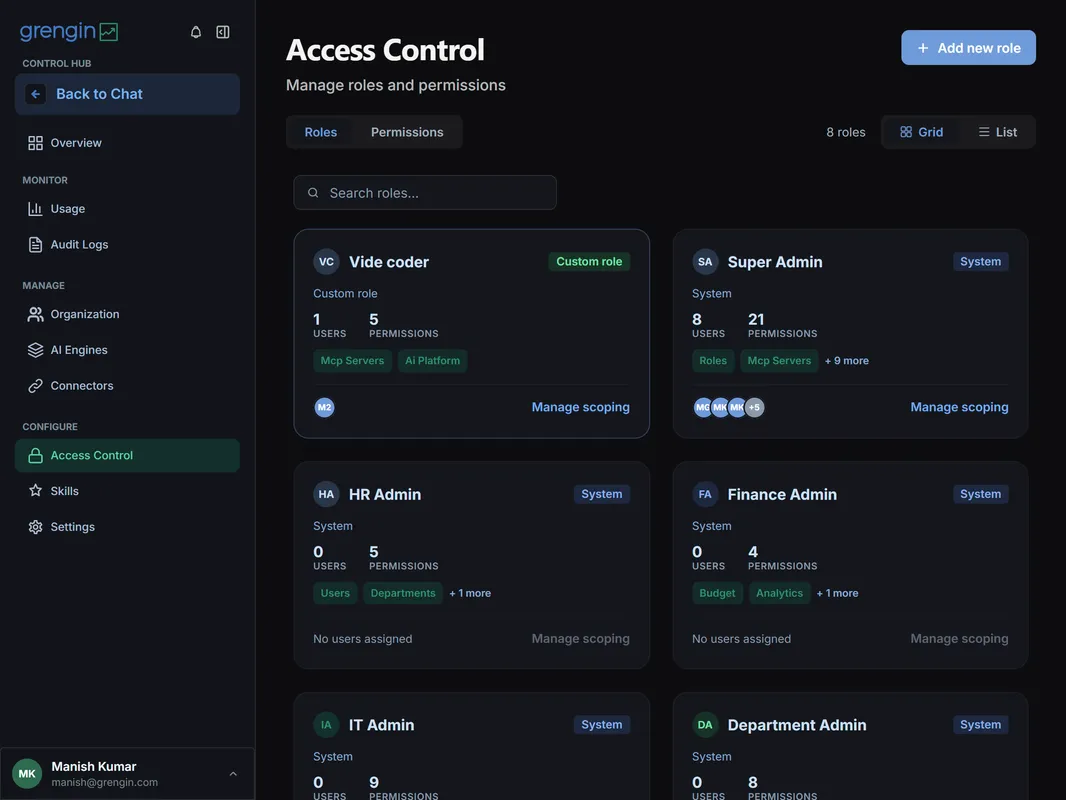Open Connectors section

127,385
